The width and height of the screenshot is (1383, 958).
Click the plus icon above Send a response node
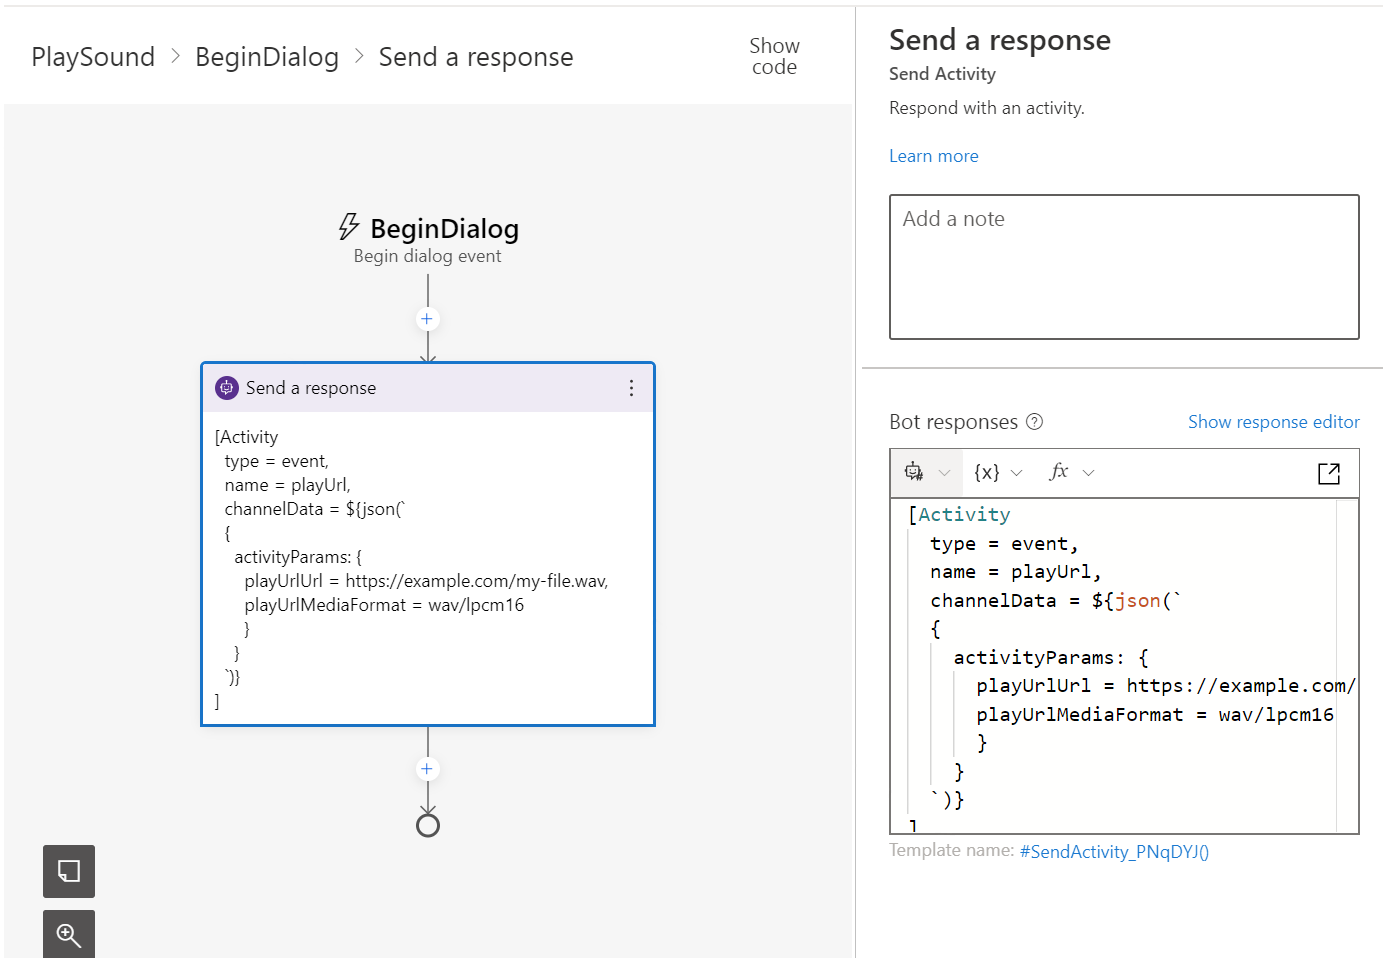(x=427, y=319)
